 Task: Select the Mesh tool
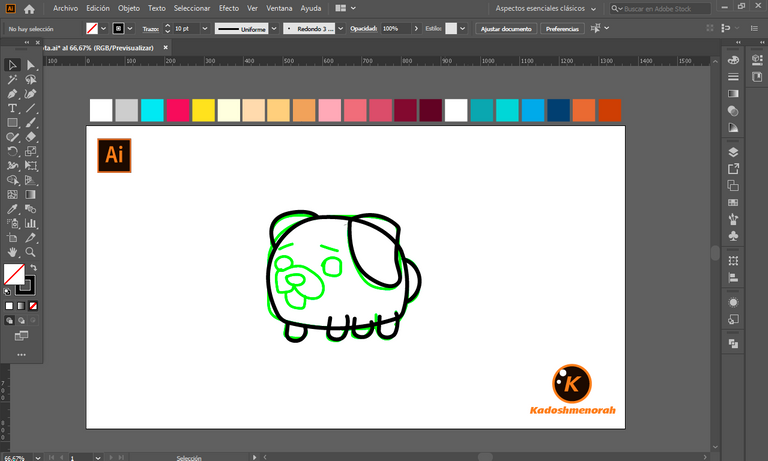click(12, 194)
